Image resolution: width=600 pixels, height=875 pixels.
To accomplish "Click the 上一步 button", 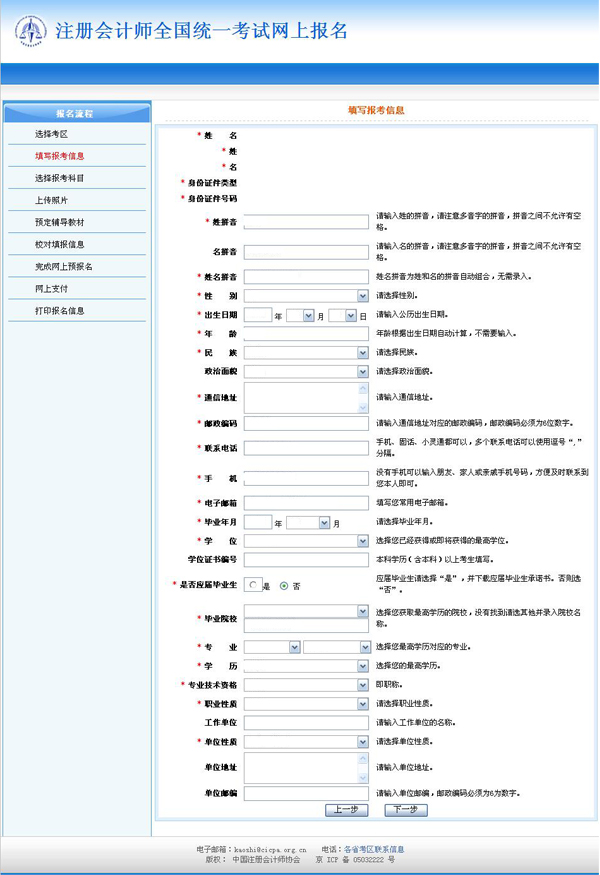I will click(347, 810).
